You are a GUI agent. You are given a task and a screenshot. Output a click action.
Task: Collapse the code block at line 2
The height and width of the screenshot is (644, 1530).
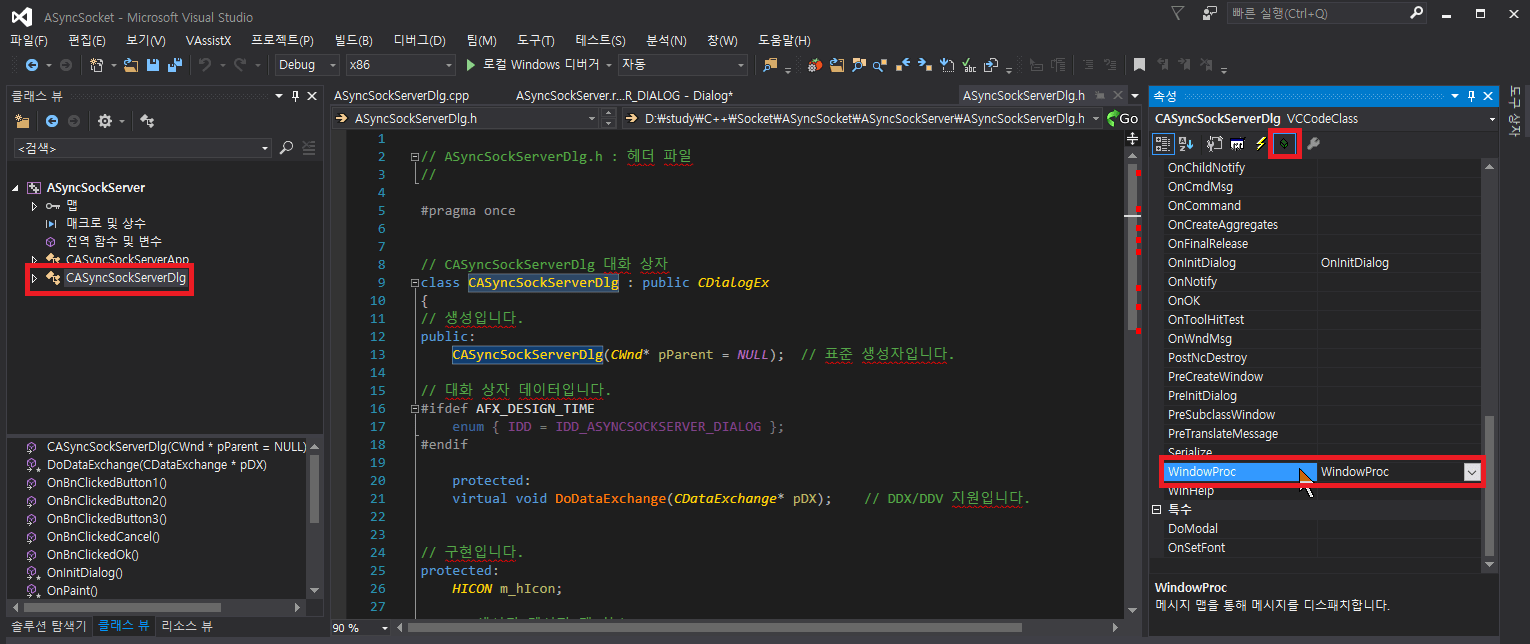click(415, 157)
